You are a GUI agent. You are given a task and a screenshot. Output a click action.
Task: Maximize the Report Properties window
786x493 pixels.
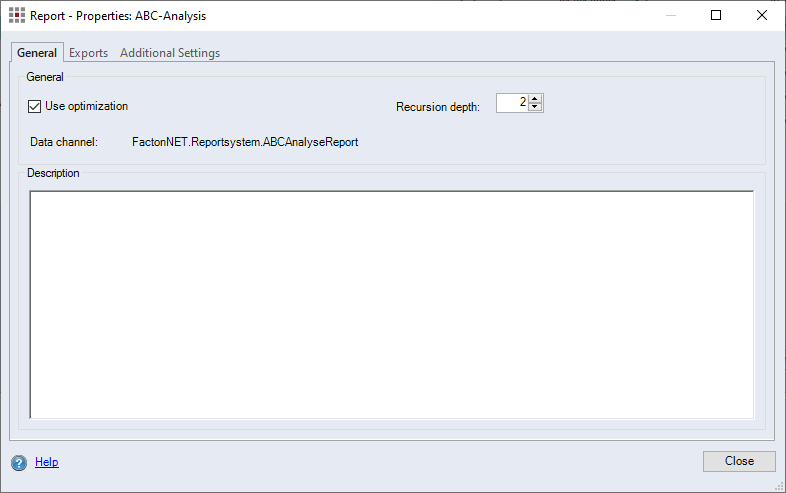point(716,16)
